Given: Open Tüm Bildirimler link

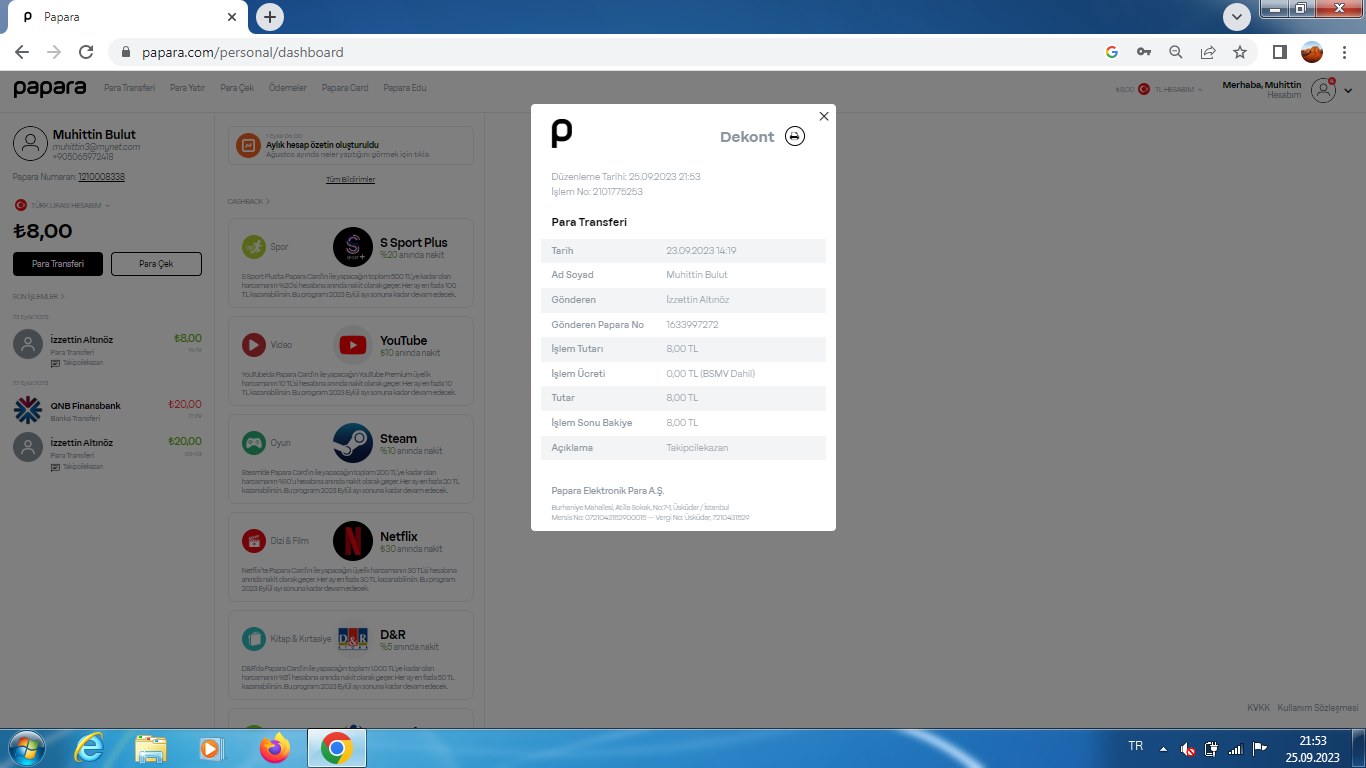Looking at the screenshot, I should point(350,180).
